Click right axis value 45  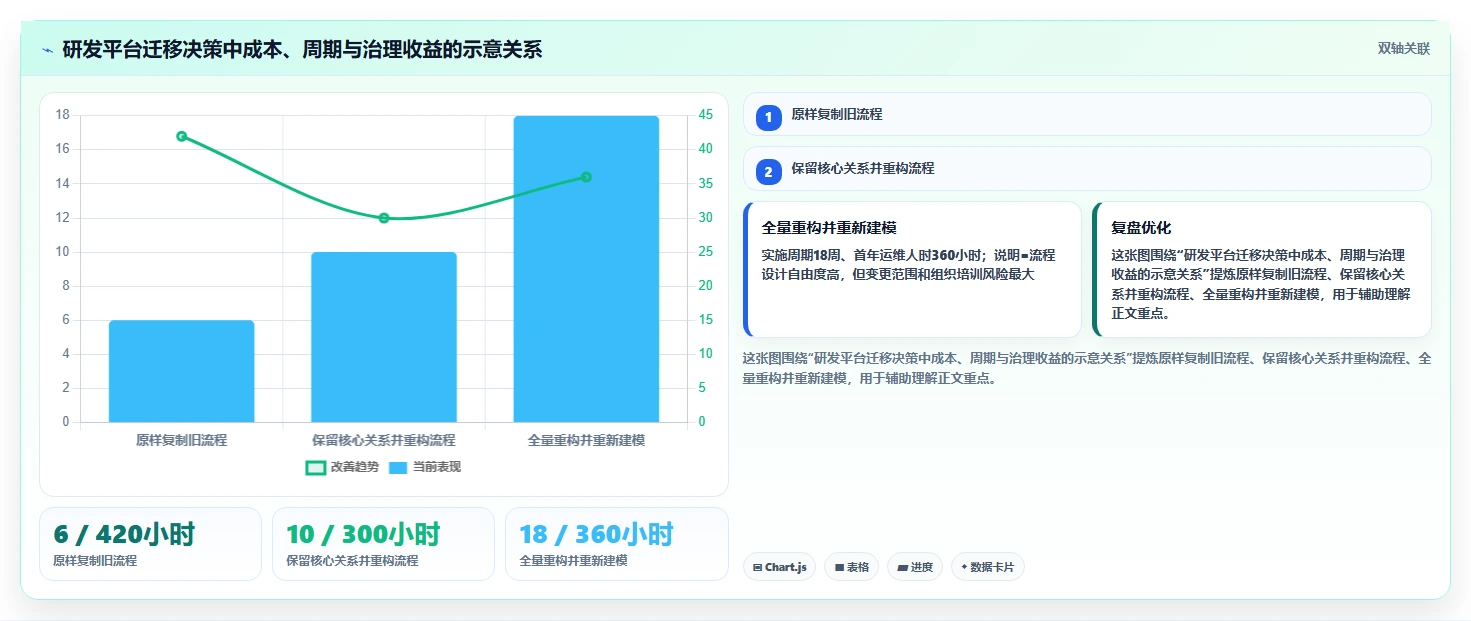tap(706, 115)
